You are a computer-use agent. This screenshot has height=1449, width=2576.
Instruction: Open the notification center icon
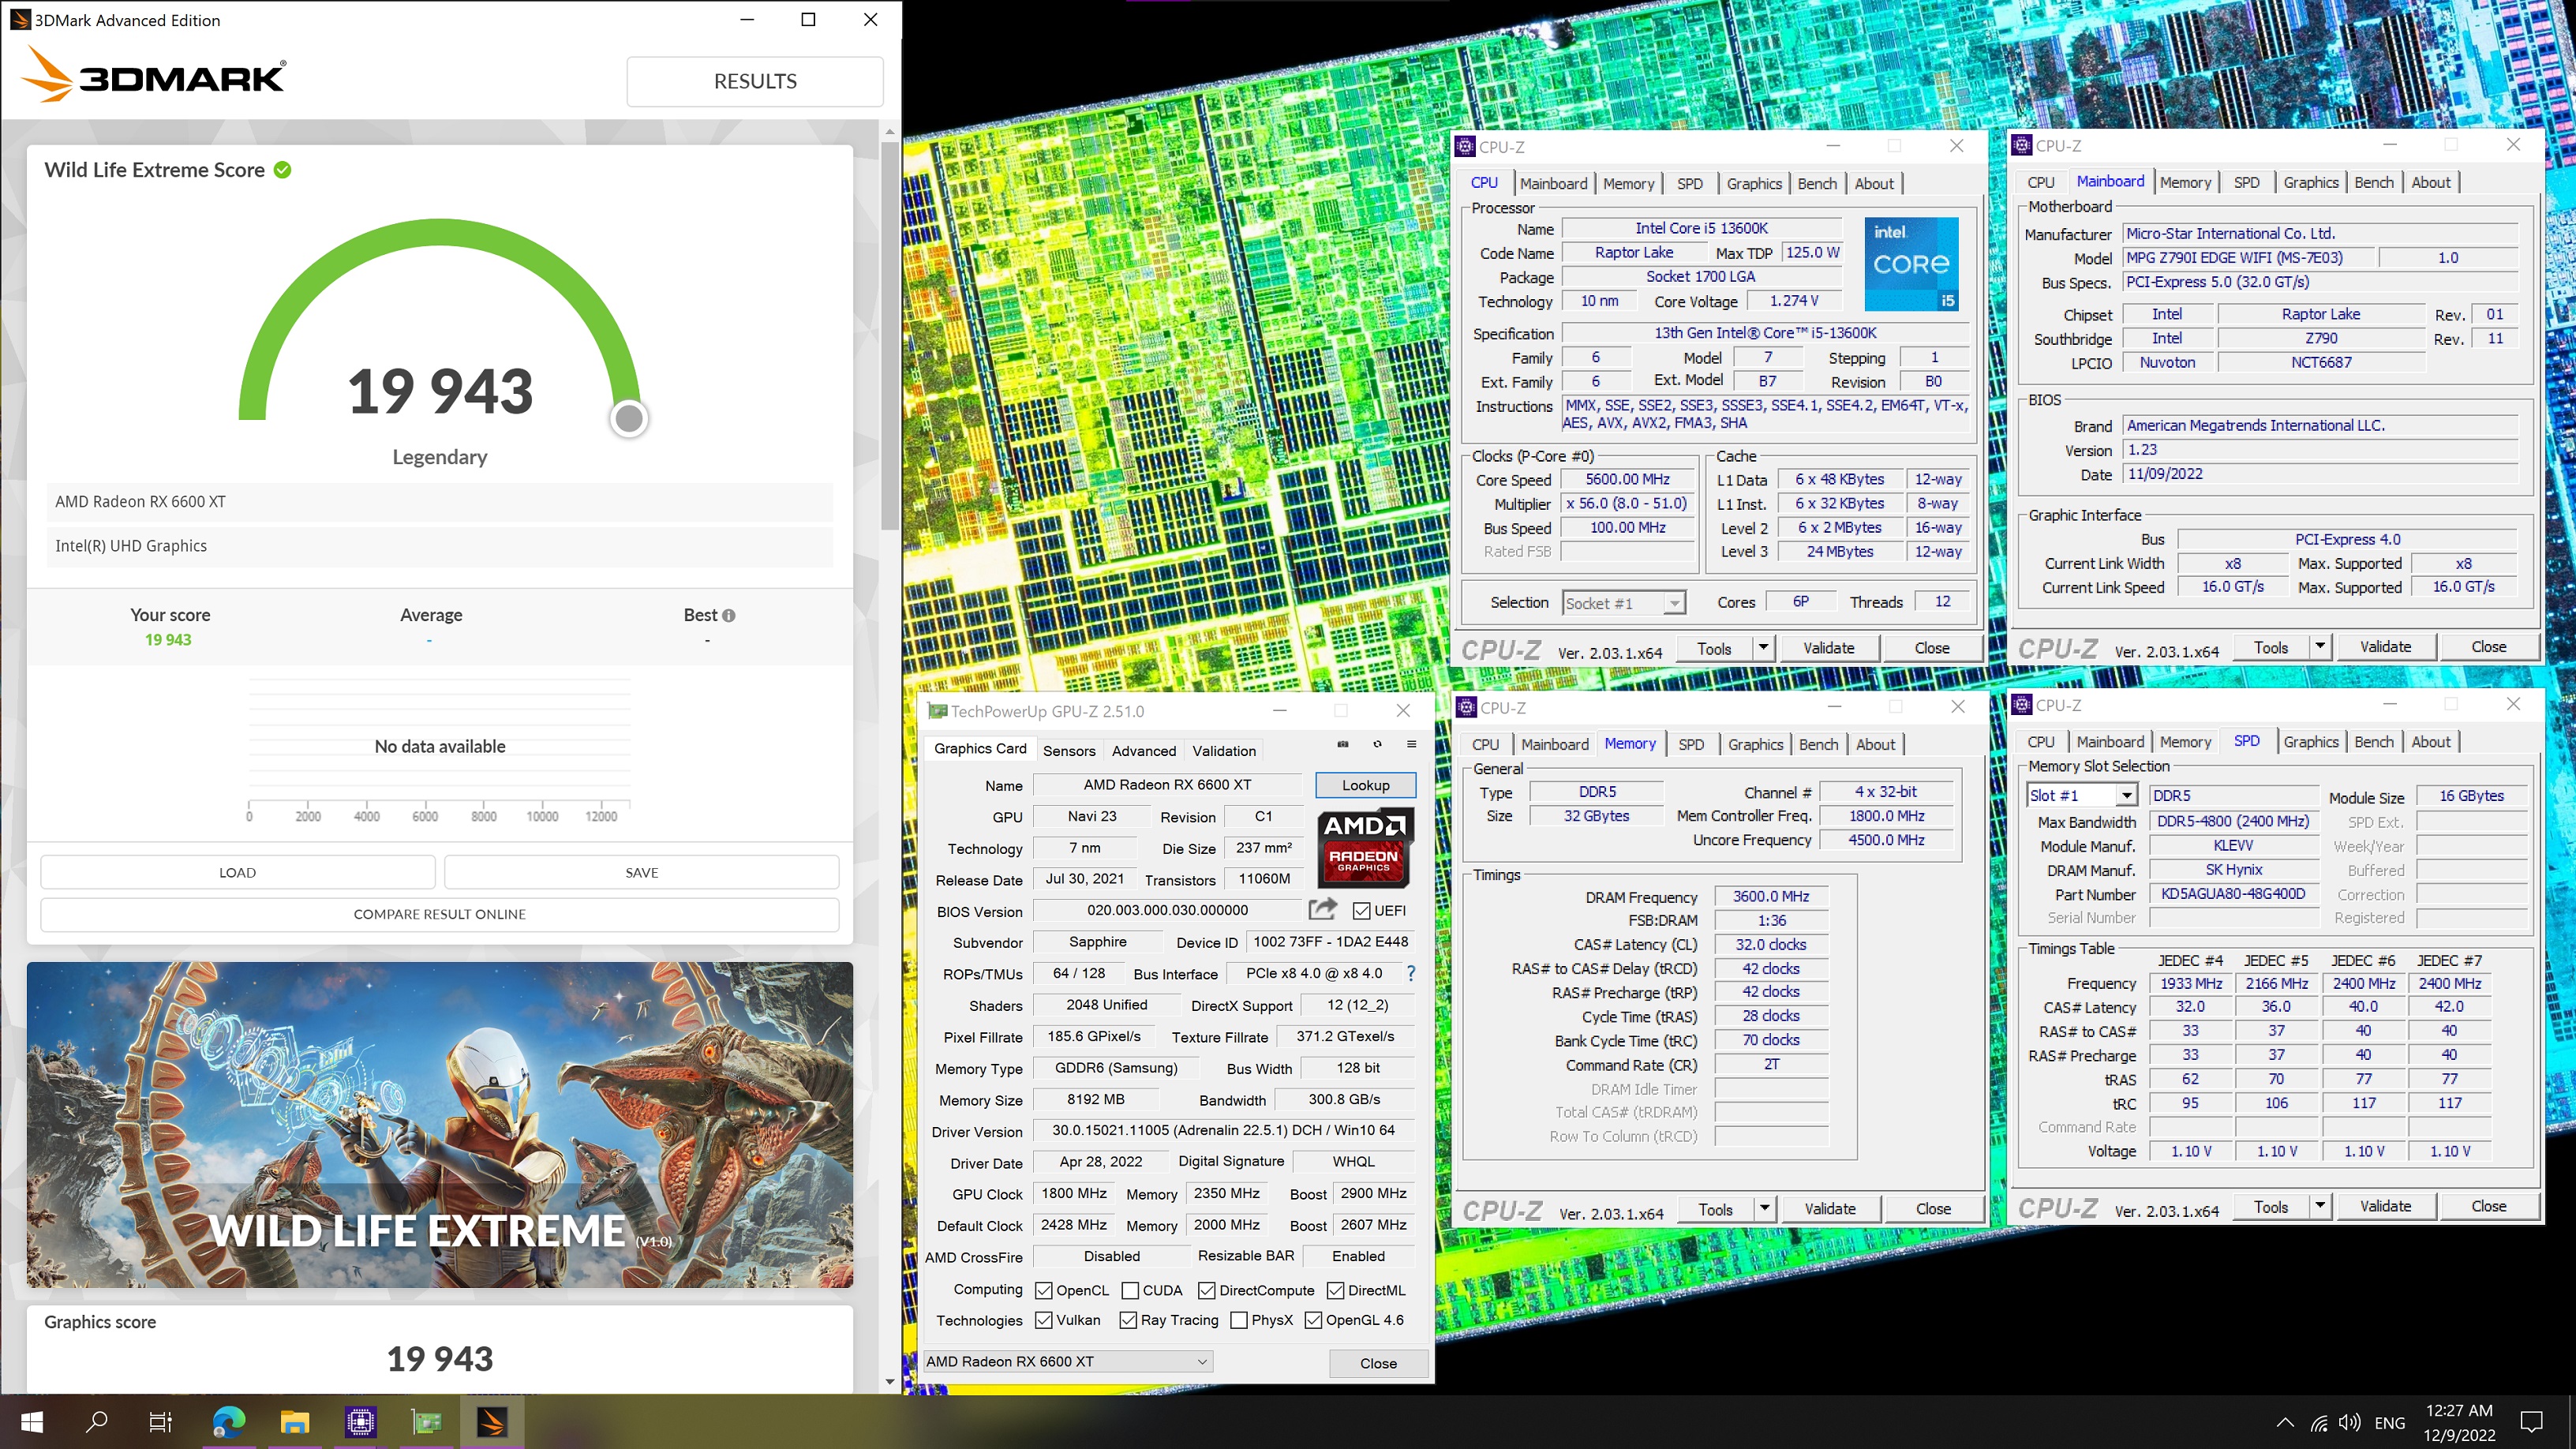tap(2531, 1422)
